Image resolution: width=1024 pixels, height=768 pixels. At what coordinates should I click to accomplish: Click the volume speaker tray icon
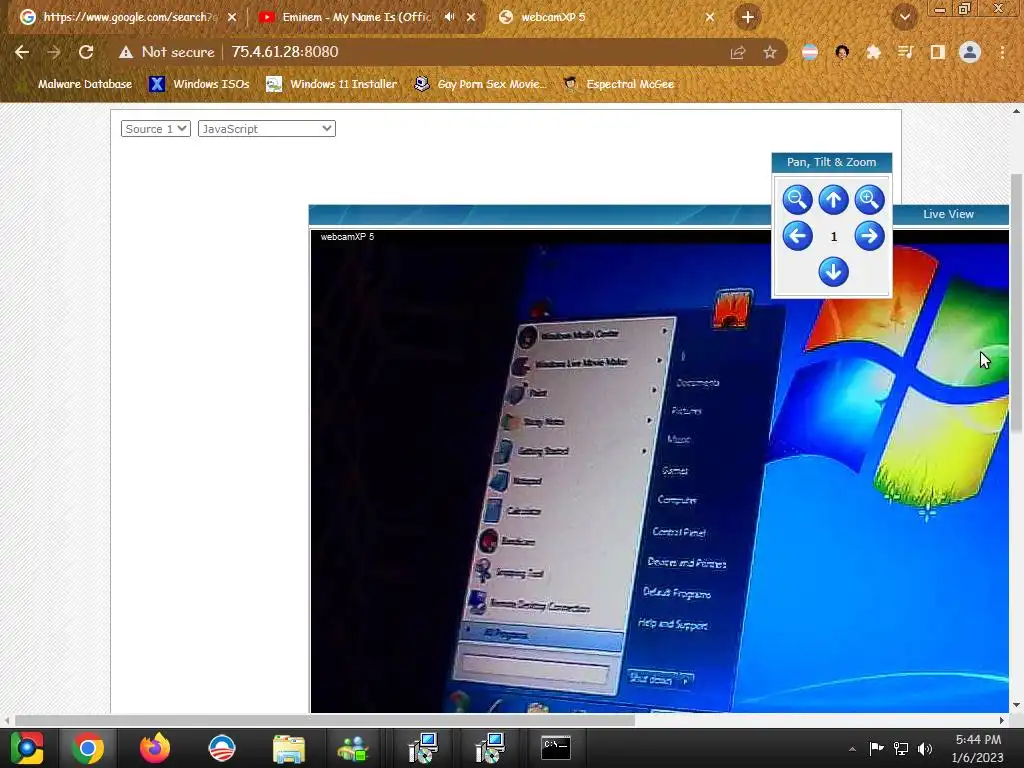pos(925,748)
